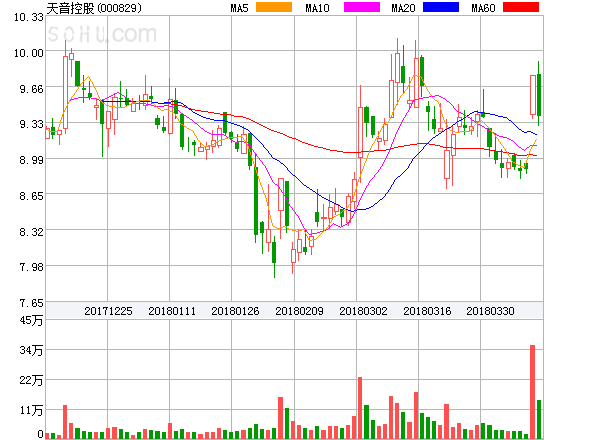The width and height of the screenshot is (600, 440).
Task: Click the 45万 volume axis label
Action: [31, 320]
